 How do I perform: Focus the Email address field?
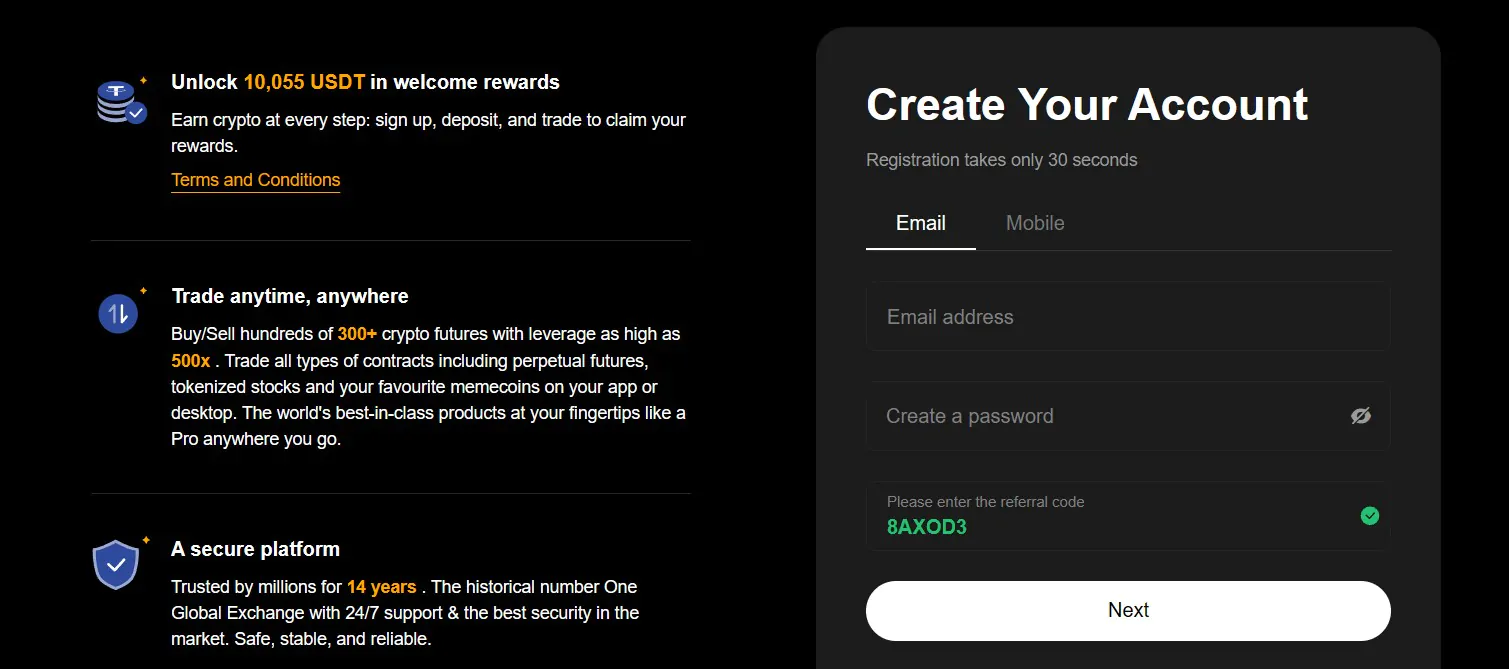(1128, 317)
